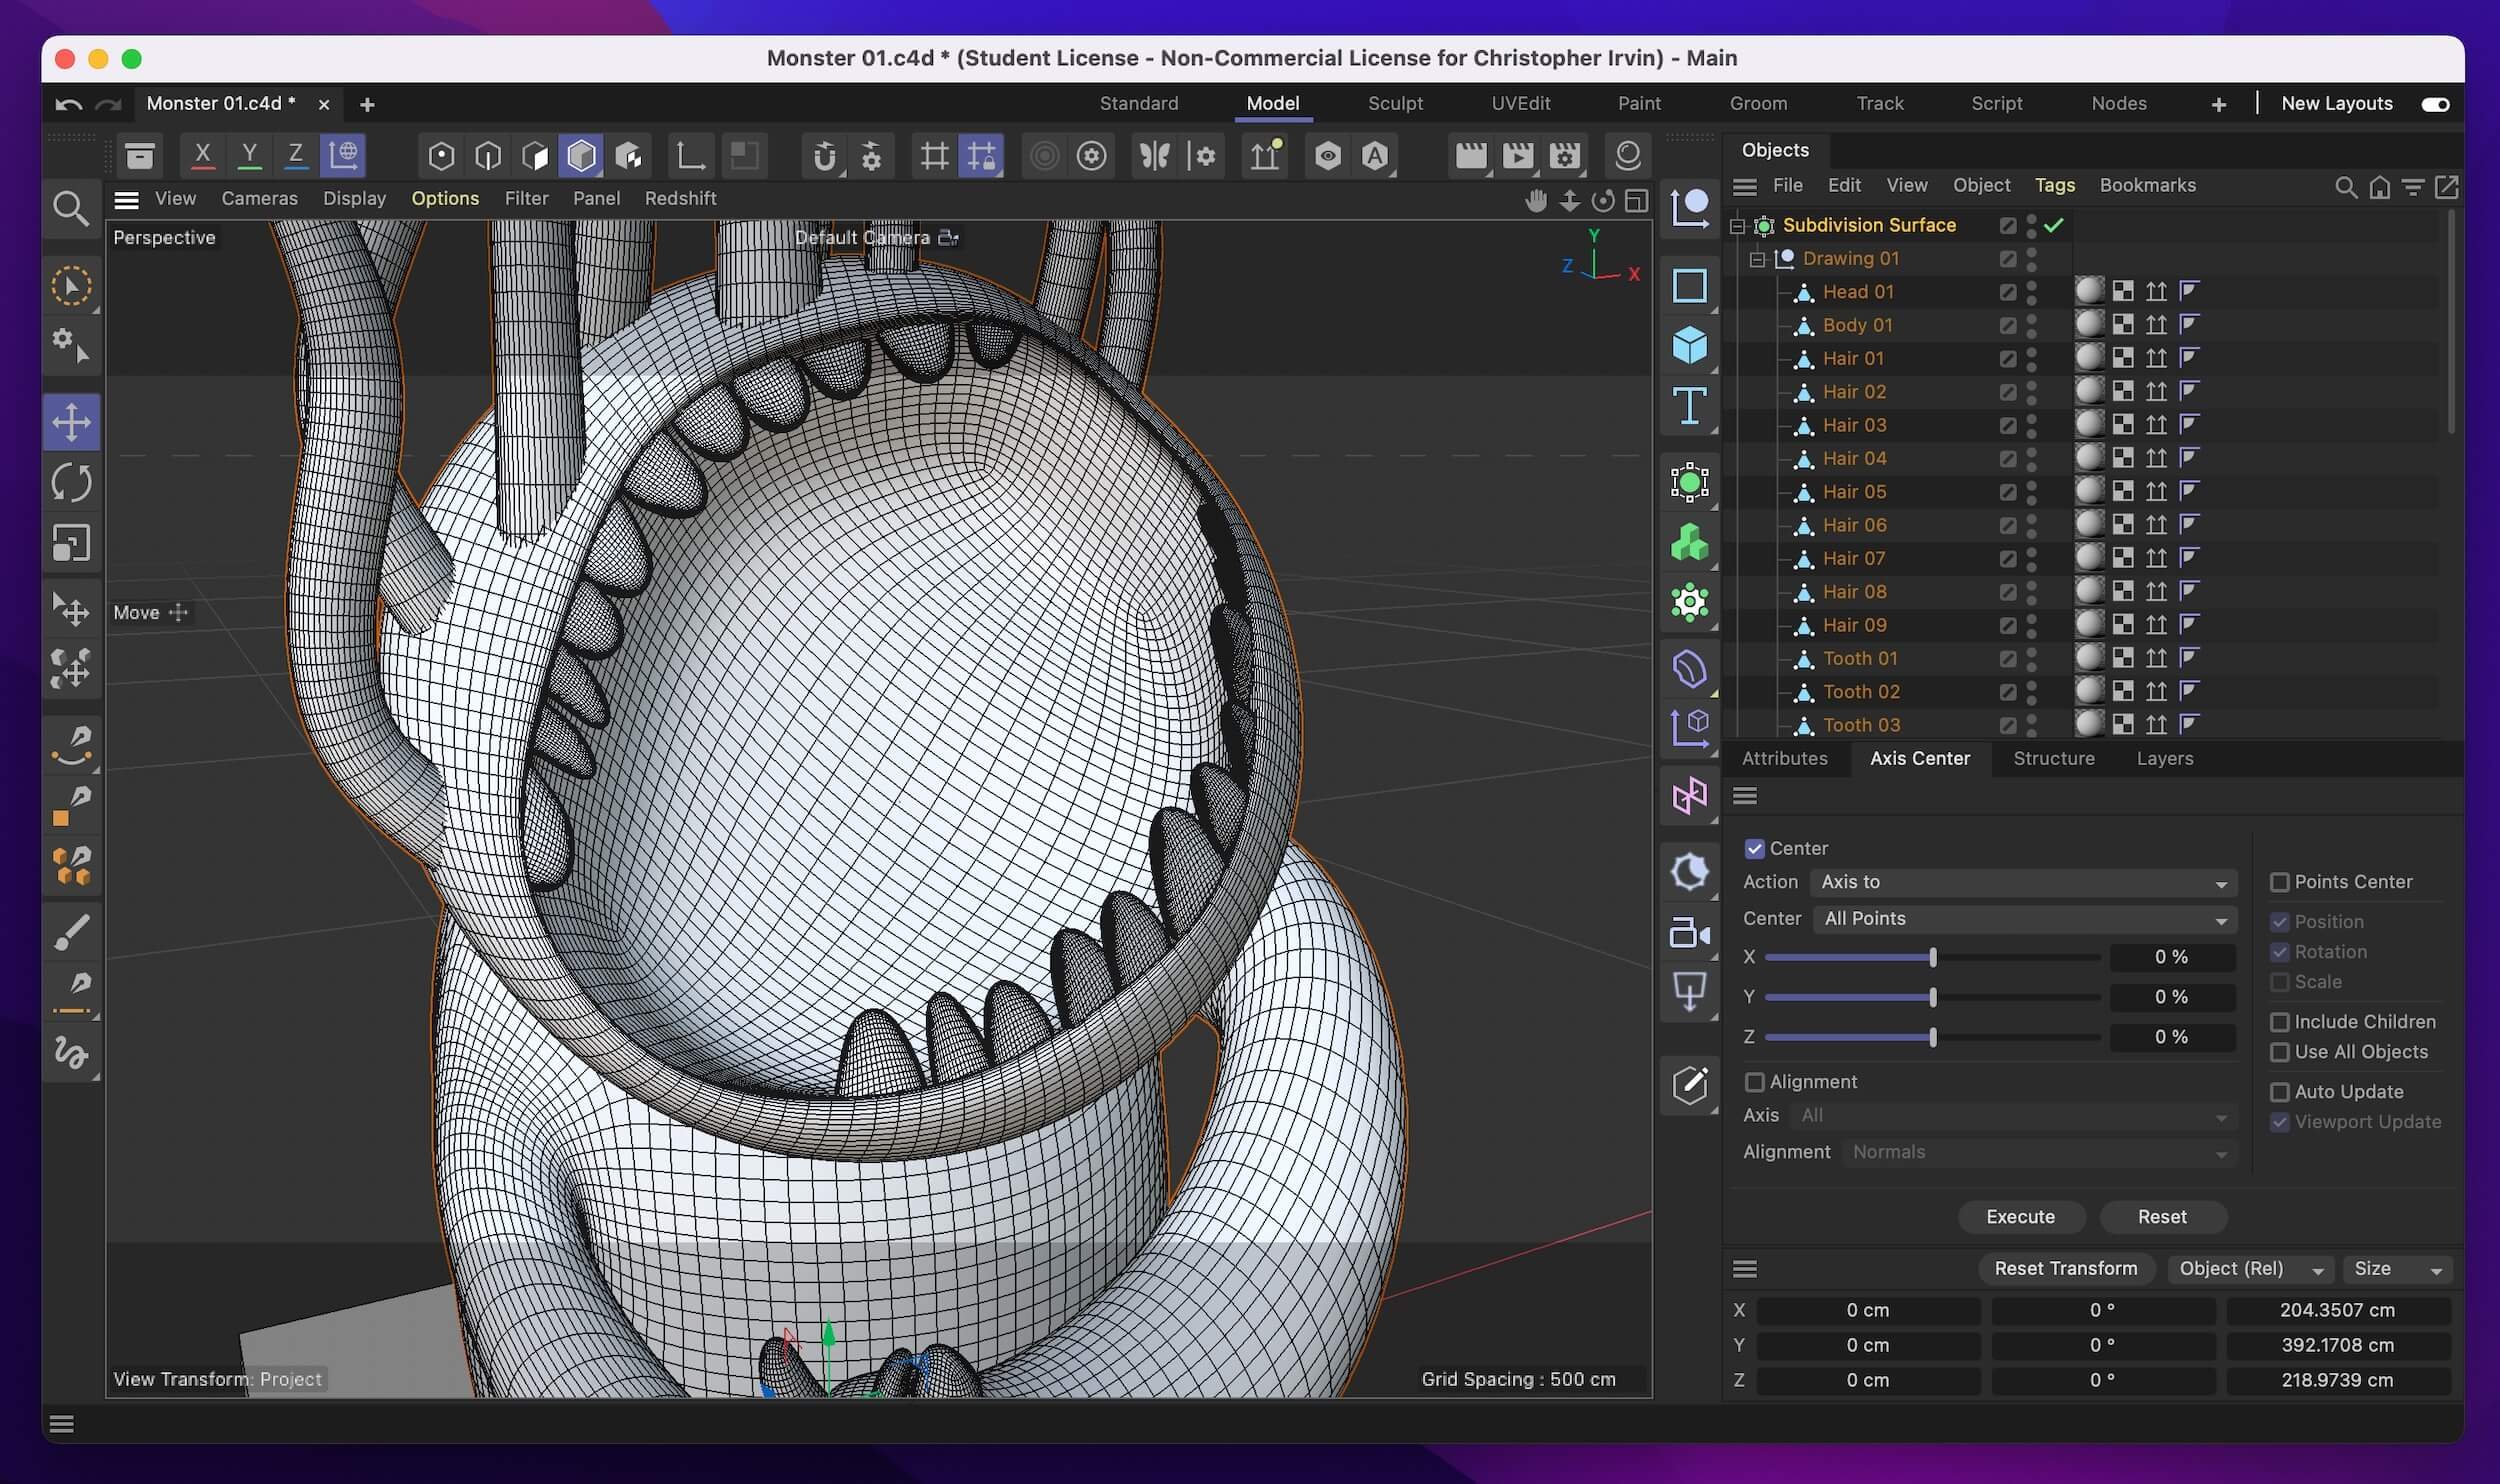Toggle the Center checkbox

pyautogui.click(x=1754, y=849)
